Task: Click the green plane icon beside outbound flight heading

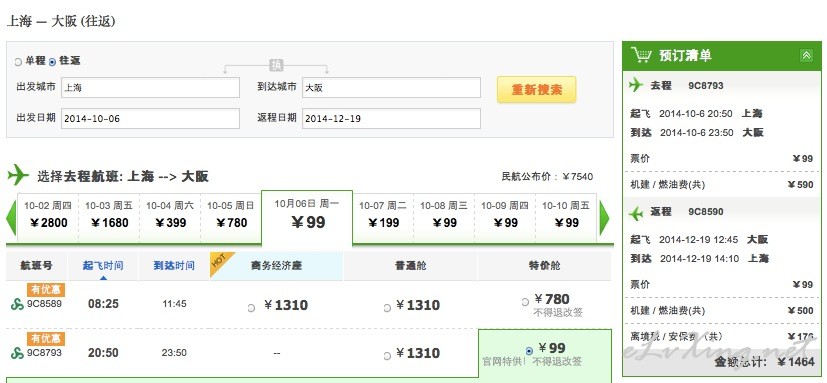Action: [x=18, y=175]
